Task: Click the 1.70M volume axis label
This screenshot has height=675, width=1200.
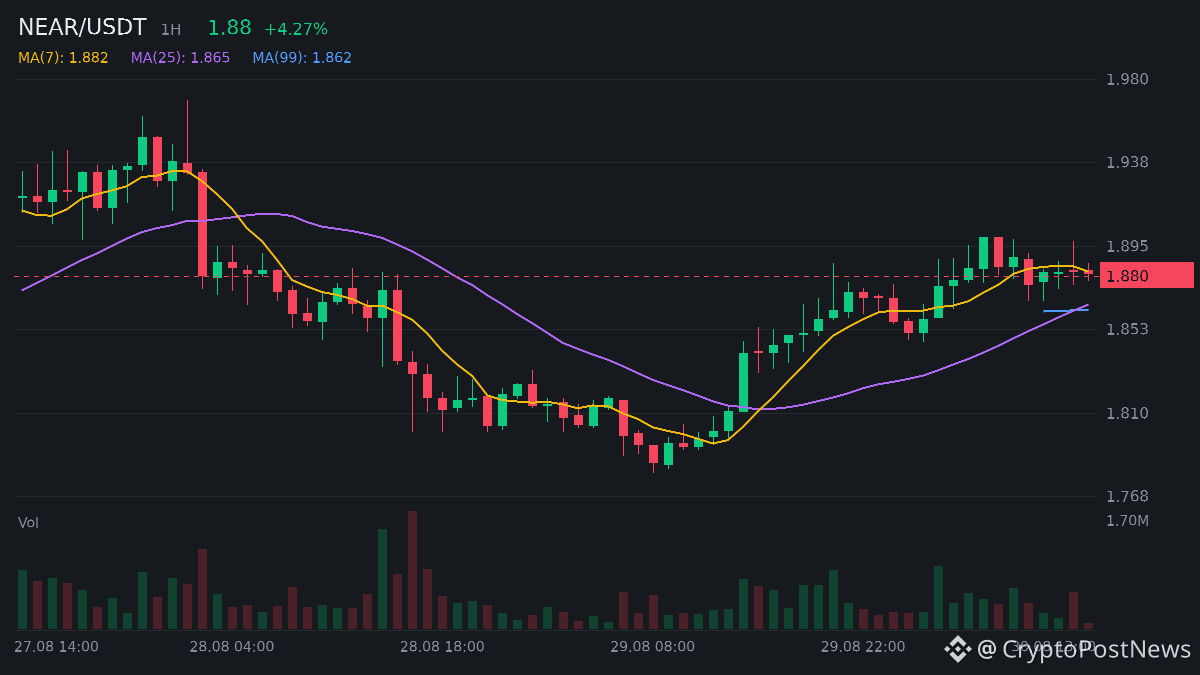Action: [x=1127, y=521]
